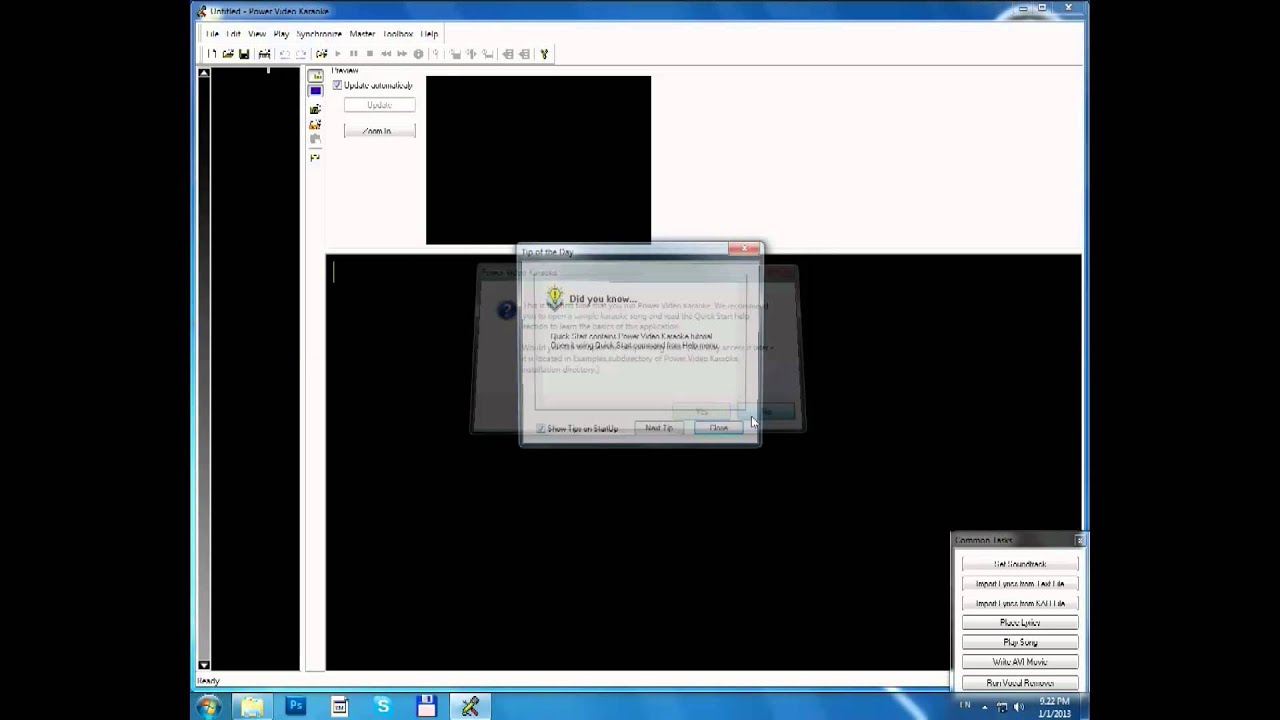Image resolution: width=1280 pixels, height=720 pixels.
Task: Click Import Lyrics from Text File
Action: 1020,584
